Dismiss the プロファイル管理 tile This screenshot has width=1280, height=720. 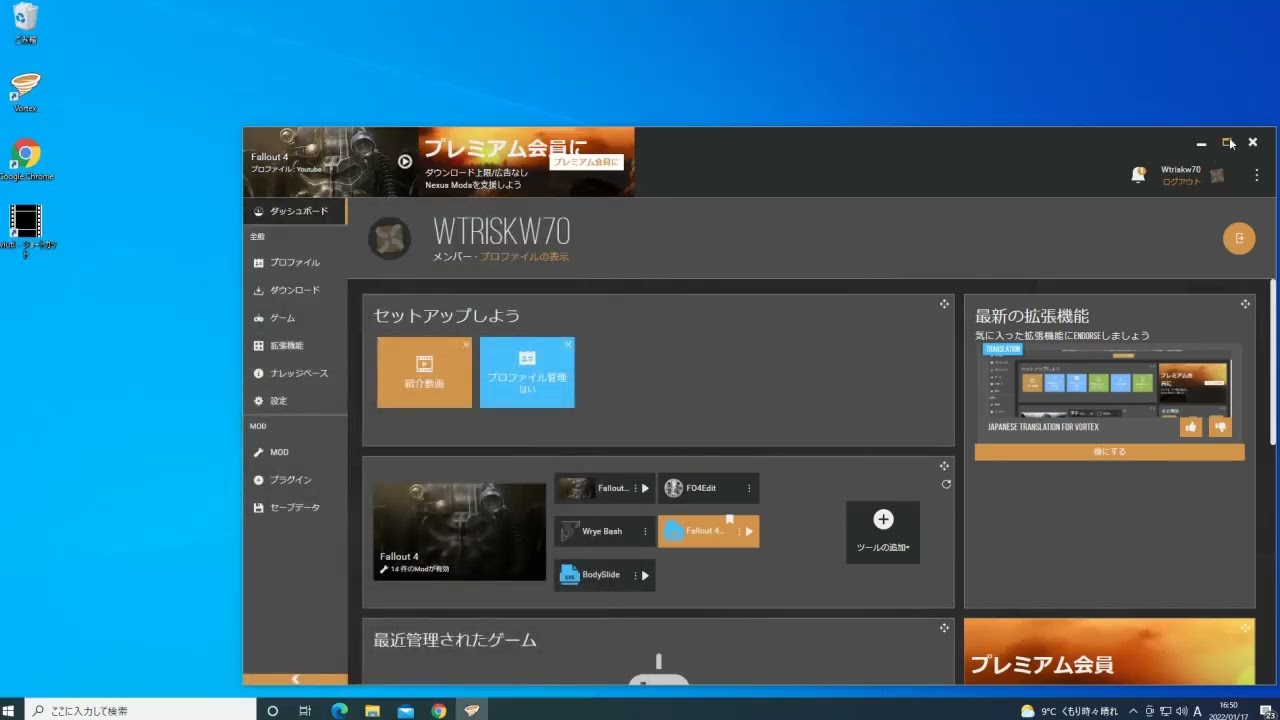point(569,344)
